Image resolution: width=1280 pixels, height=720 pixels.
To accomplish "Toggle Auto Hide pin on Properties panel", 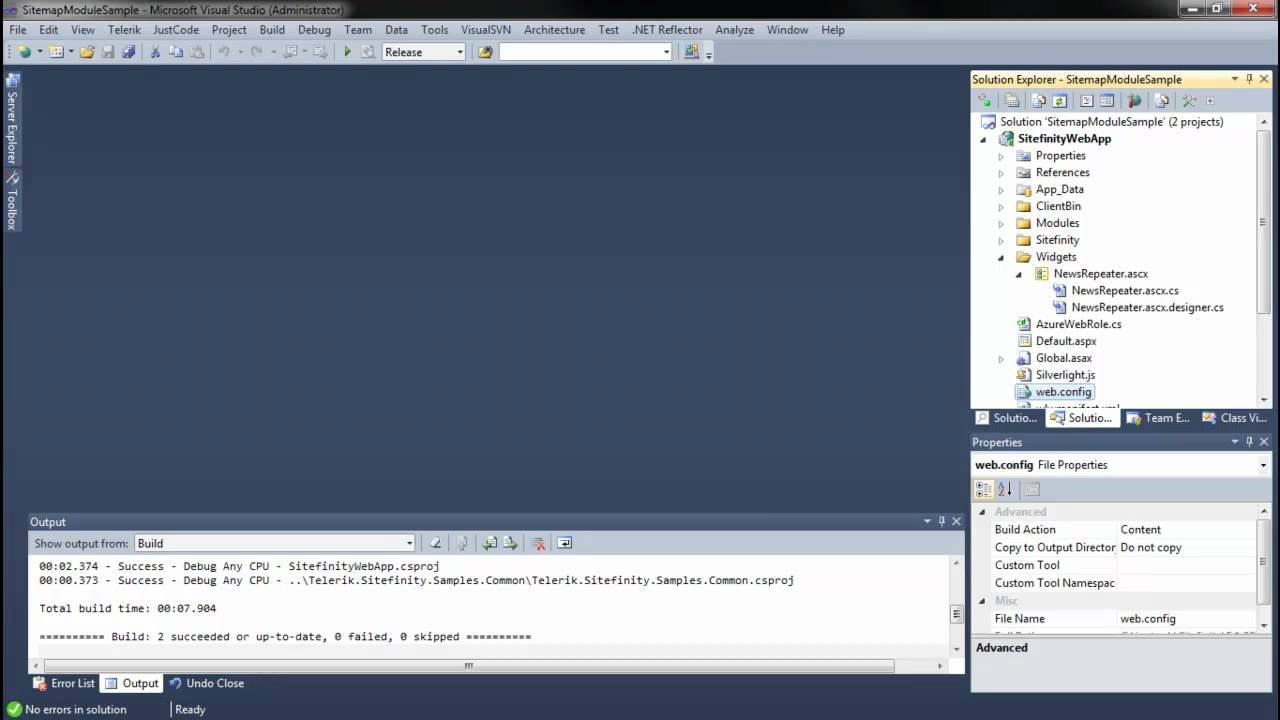I will tap(1249, 442).
